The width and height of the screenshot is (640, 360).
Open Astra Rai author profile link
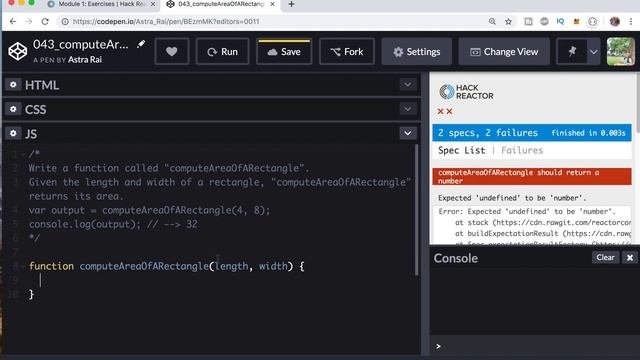tap(85, 60)
